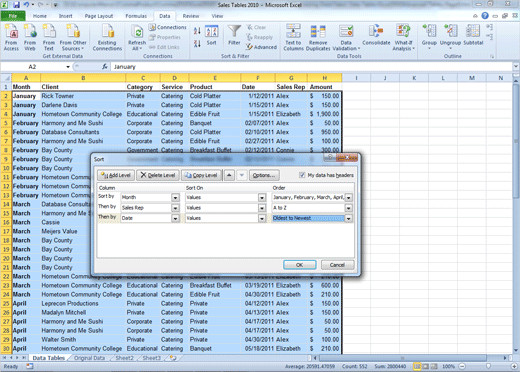Switch to the Home tab
This screenshot has height=372, width=520.
click(x=40, y=16)
